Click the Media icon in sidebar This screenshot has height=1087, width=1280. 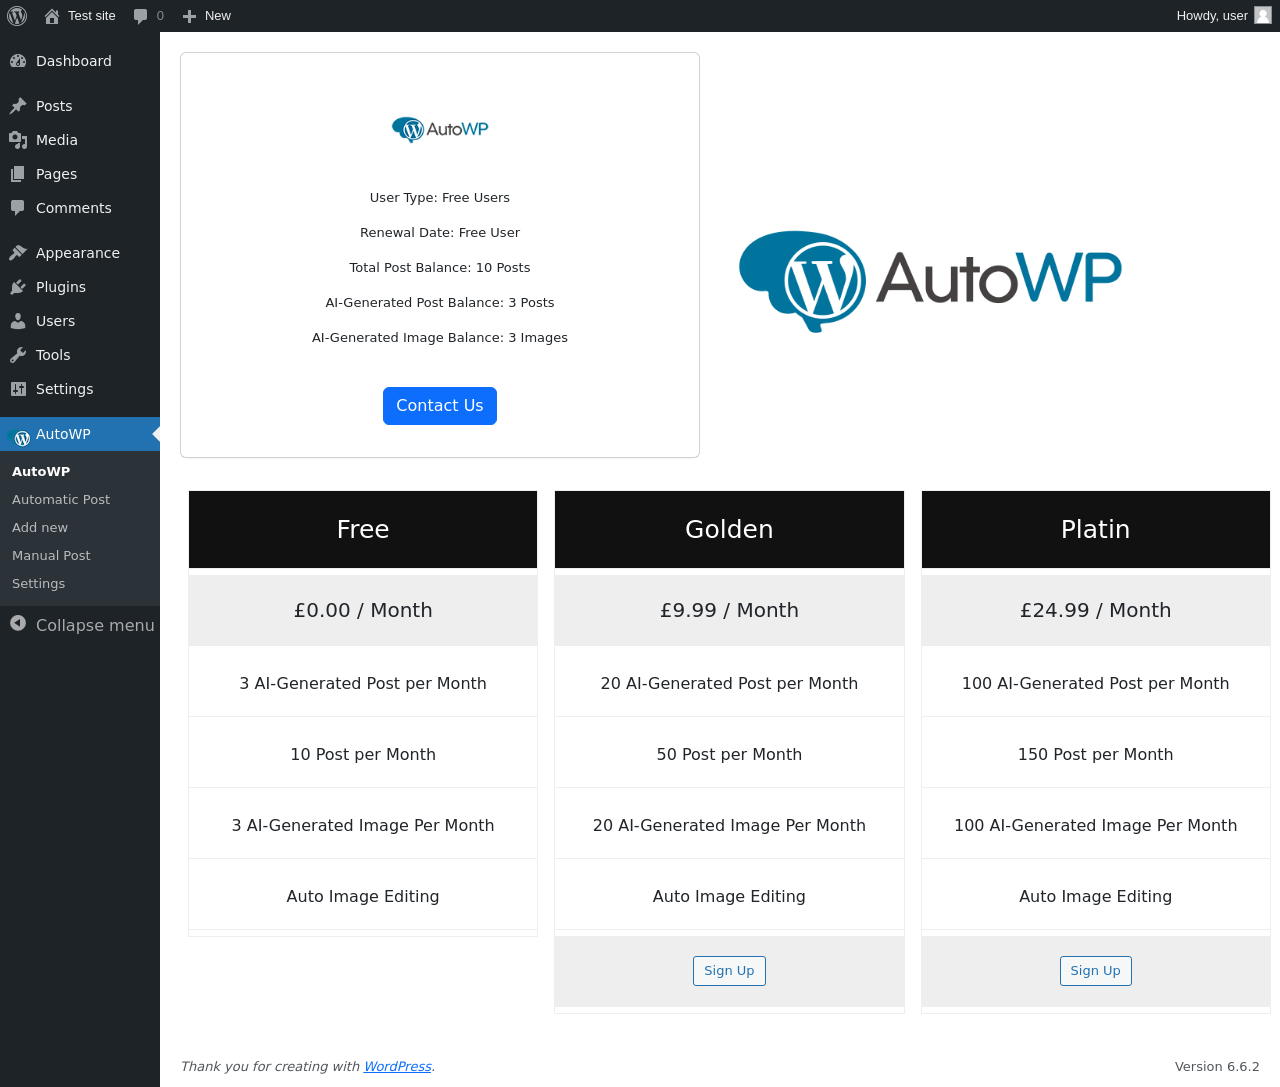[x=18, y=140]
